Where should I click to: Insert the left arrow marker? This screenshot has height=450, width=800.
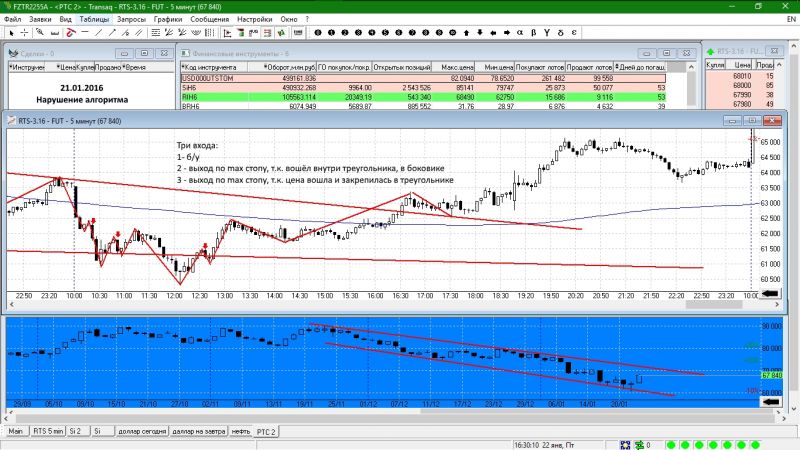click(493, 33)
